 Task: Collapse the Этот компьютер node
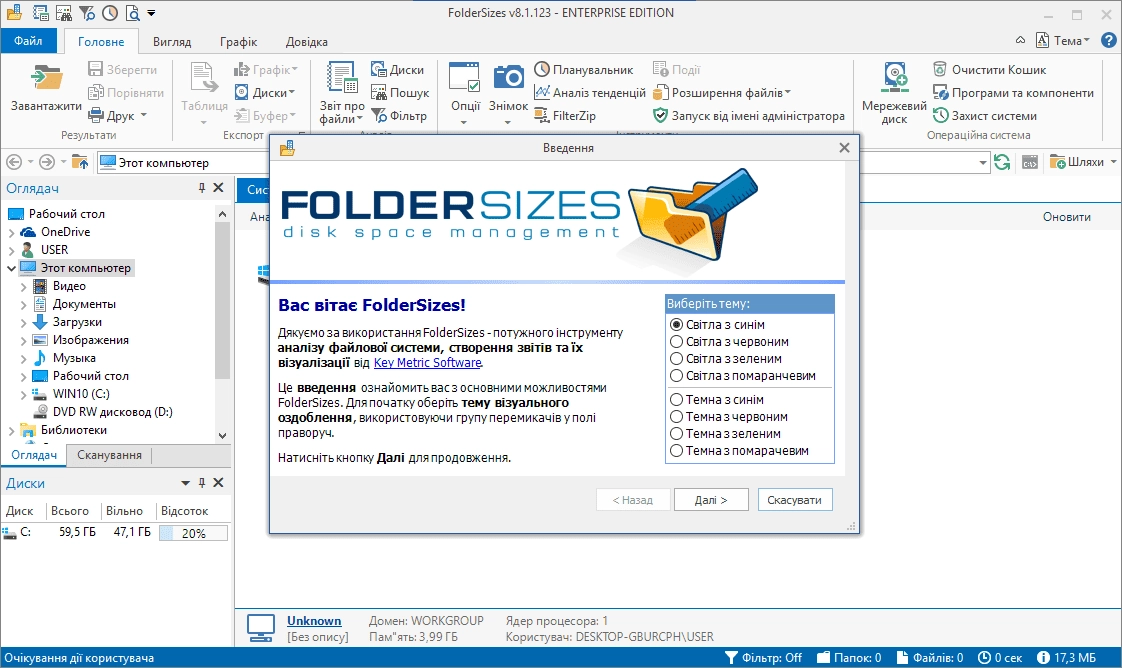pyautogui.click(x=11, y=268)
